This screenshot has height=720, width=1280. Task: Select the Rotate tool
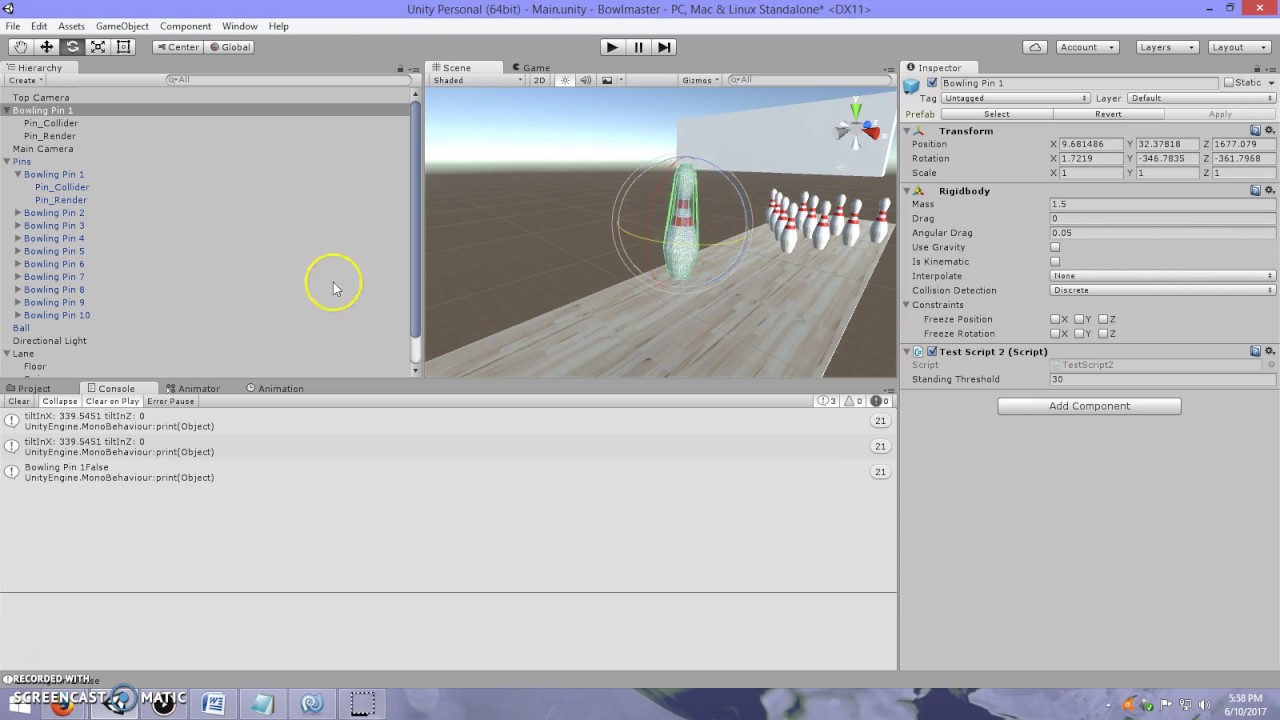click(73, 47)
